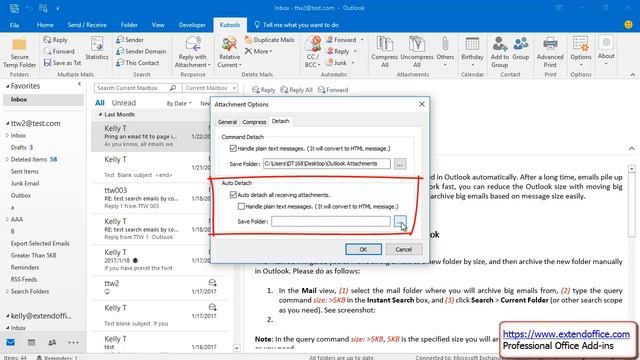Image resolution: width=640 pixels, height=360 pixels.
Task: Click Reply All in reading pane
Action: point(297,90)
